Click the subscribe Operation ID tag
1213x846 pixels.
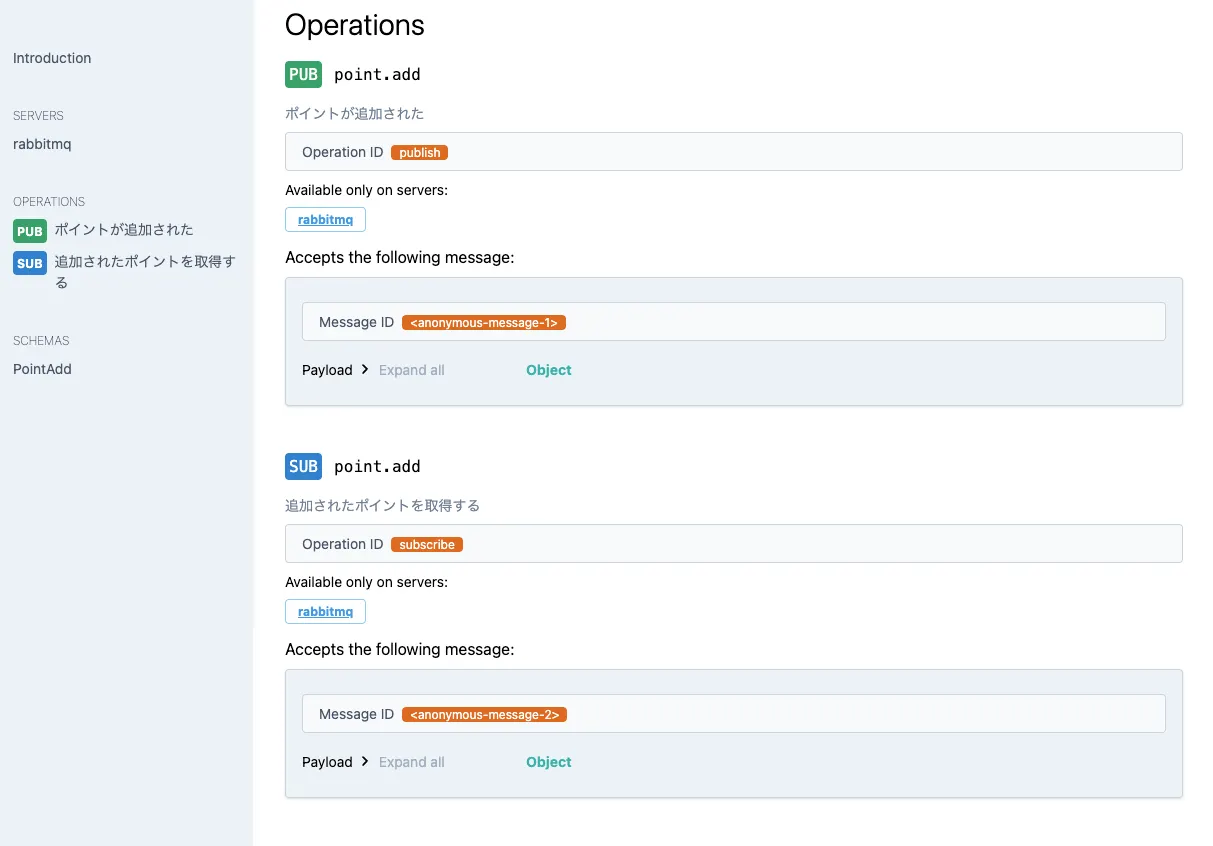tap(427, 544)
